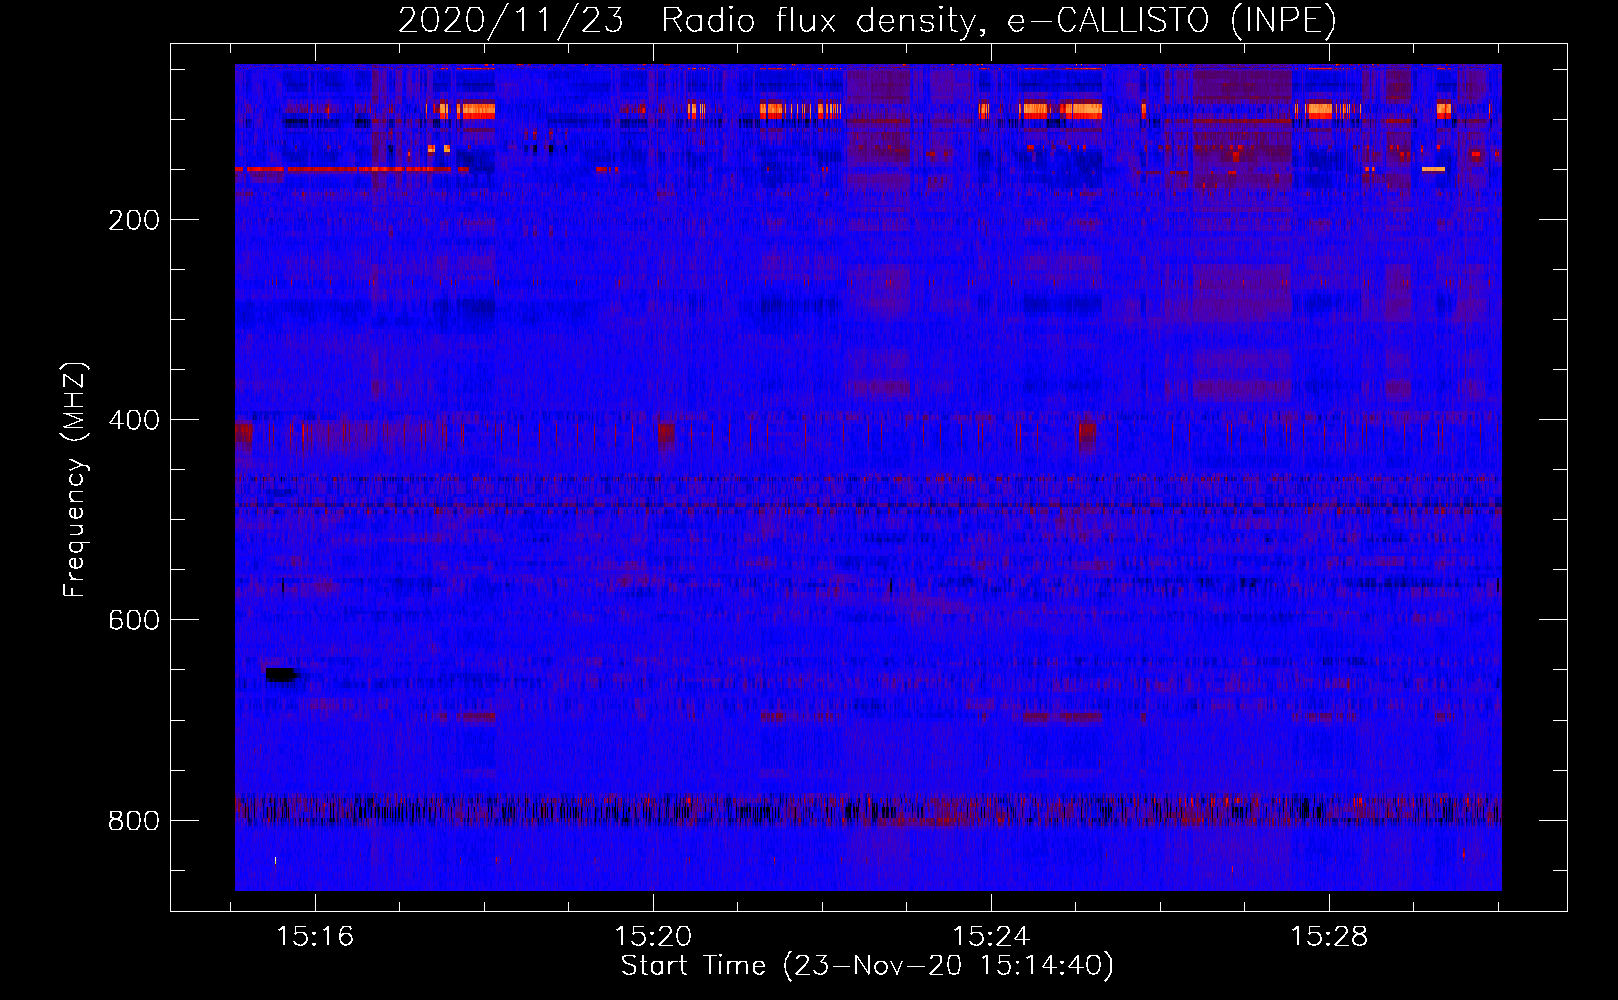Click the 15:20 time tick label

click(653, 937)
